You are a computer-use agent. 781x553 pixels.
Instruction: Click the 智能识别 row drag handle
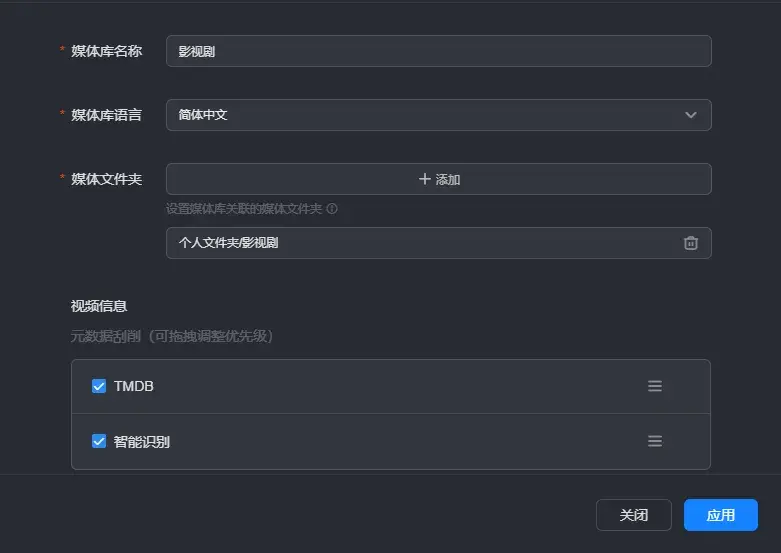click(655, 441)
